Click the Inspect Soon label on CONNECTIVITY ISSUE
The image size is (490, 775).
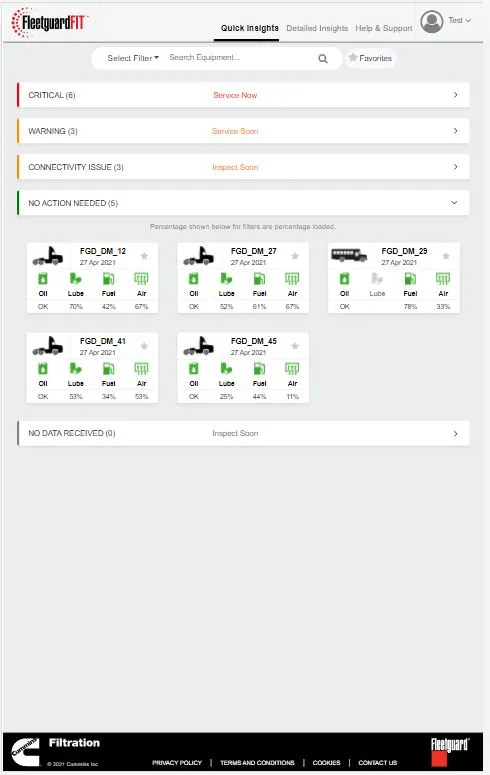pos(235,168)
